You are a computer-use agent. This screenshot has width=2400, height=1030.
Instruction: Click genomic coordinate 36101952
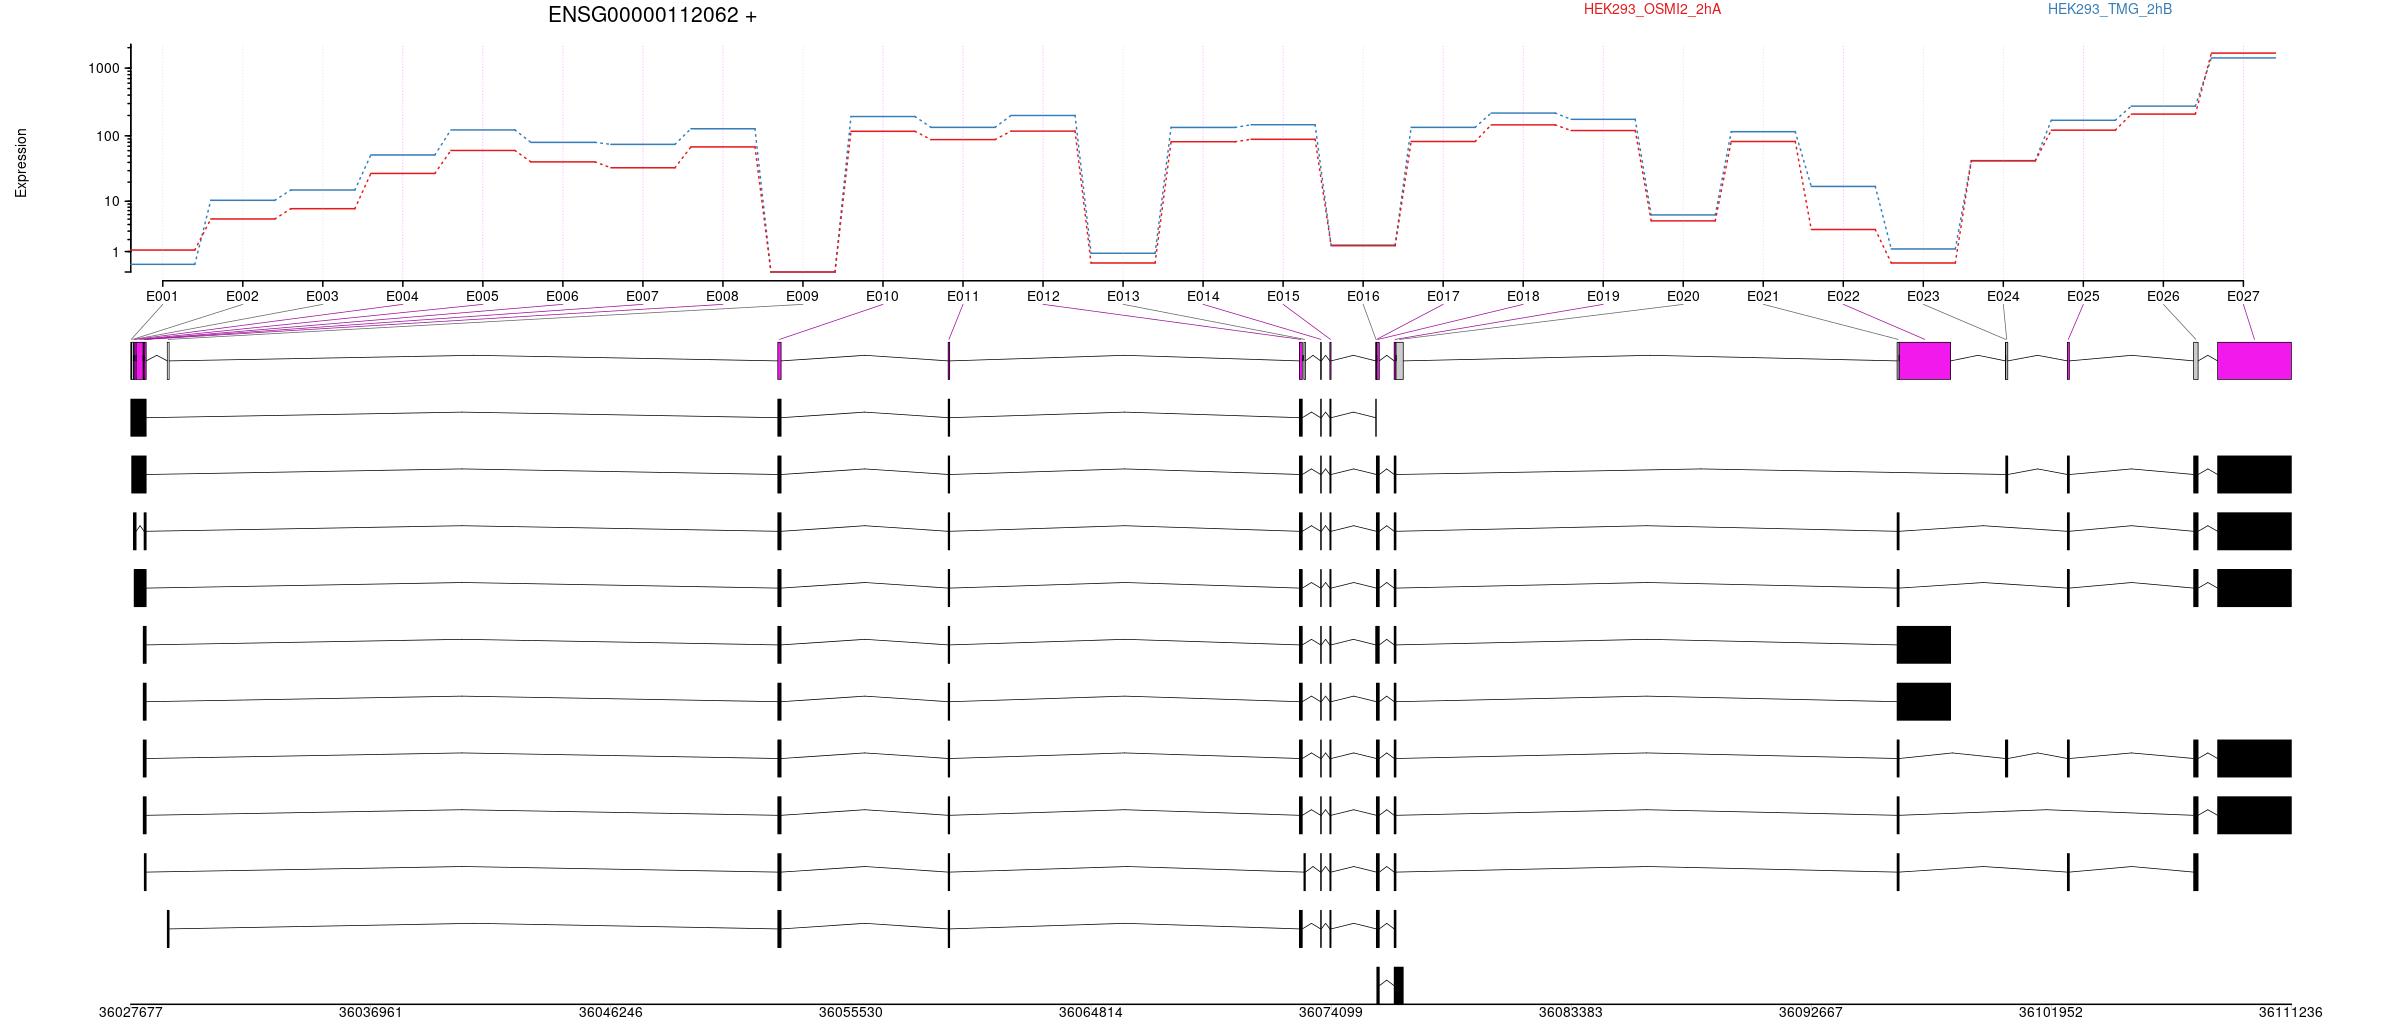[x=2050, y=1012]
